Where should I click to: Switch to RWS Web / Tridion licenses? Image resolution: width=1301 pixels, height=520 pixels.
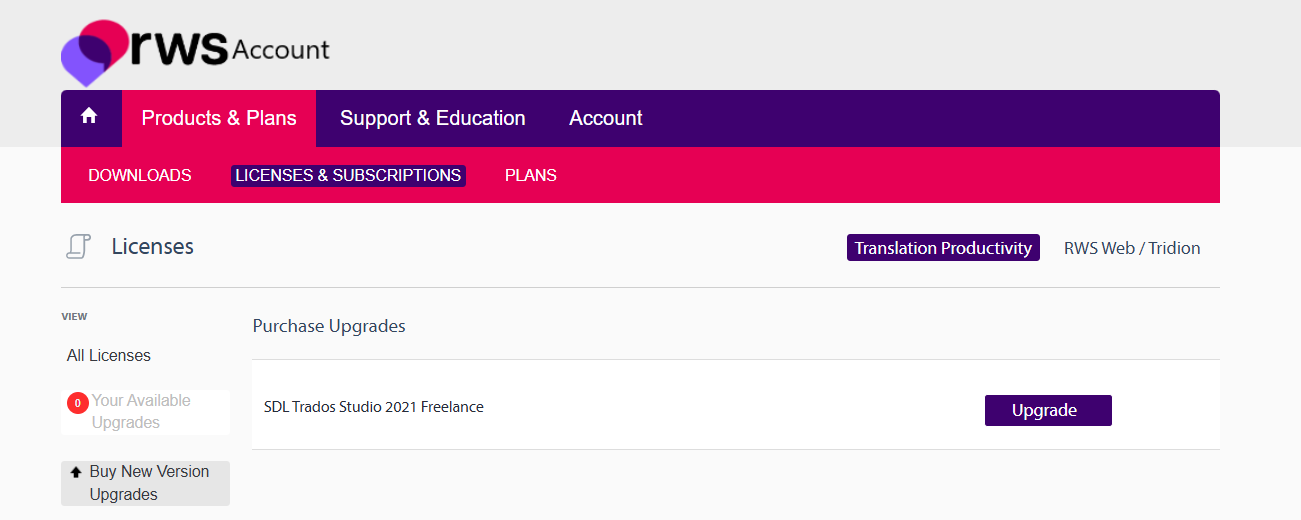pos(1131,248)
